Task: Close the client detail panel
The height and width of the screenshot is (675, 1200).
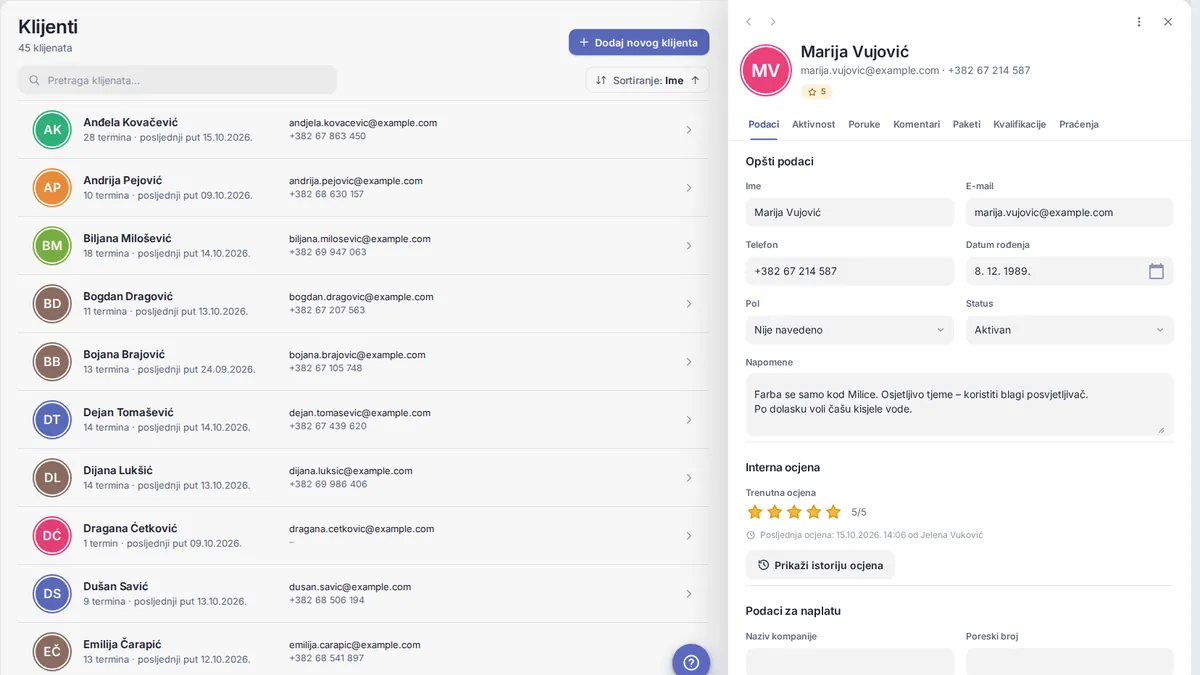Action: [1168, 22]
